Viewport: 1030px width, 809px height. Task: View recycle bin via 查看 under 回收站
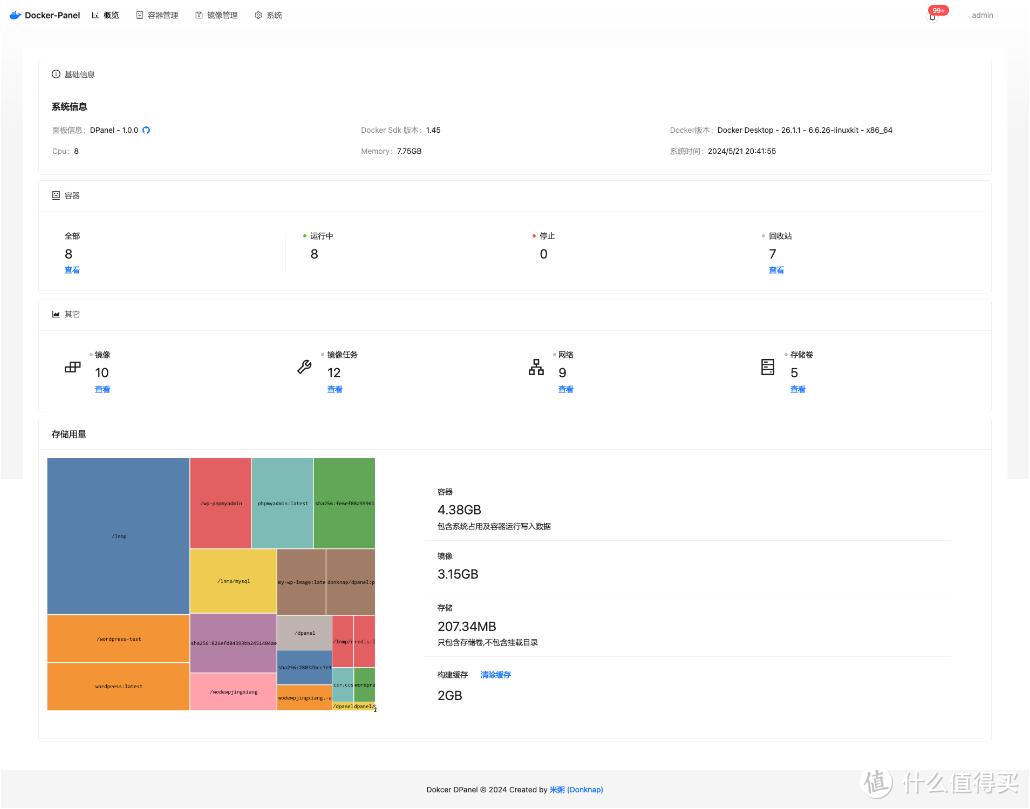coord(776,270)
